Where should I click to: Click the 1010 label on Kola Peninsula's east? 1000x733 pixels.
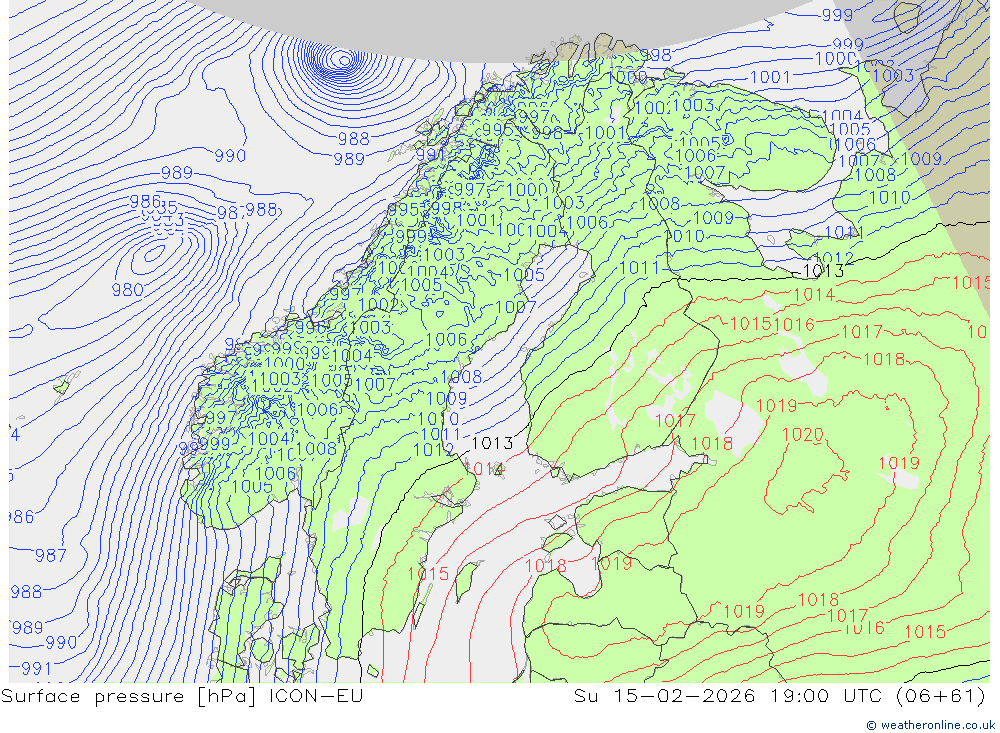click(890, 198)
